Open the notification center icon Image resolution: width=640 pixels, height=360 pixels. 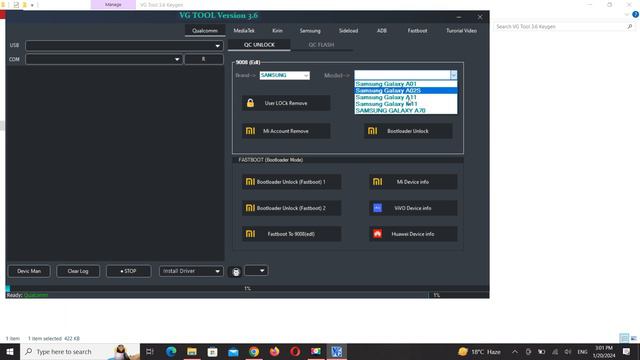point(627,351)
